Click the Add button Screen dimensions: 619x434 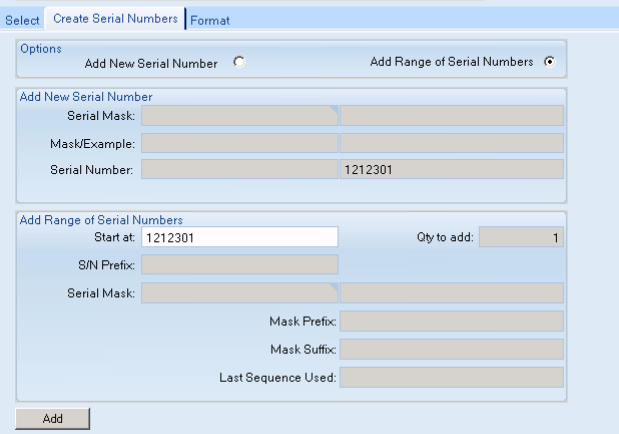click(53, 419)
